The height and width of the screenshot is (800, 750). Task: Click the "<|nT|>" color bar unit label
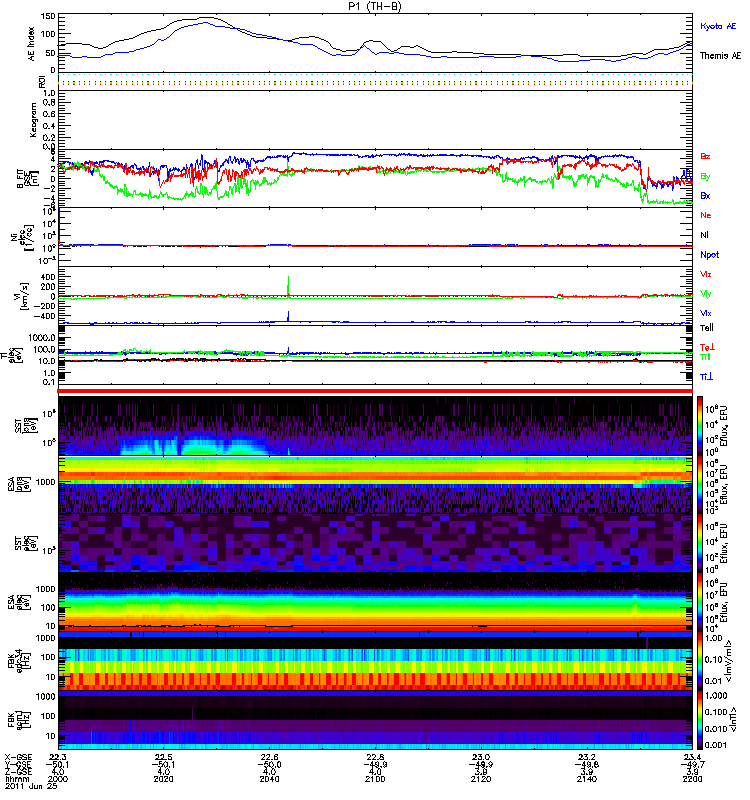point(735,719)
